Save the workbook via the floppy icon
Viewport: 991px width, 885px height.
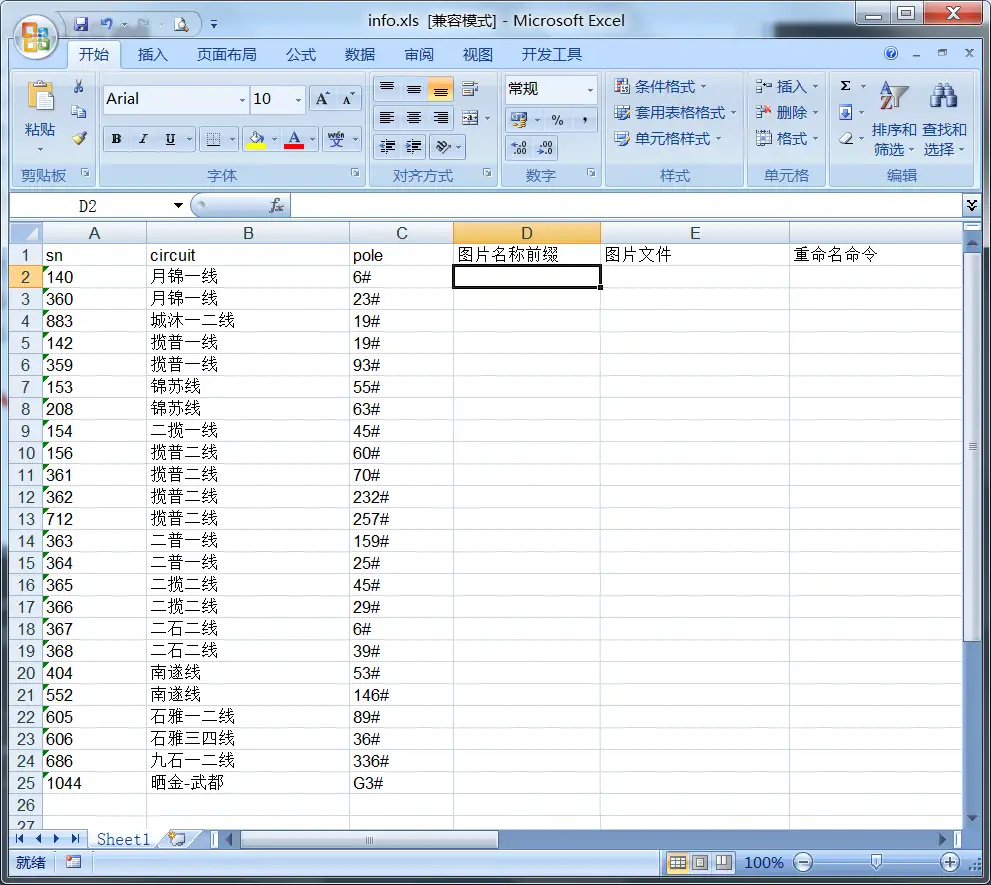coord(82,22)
